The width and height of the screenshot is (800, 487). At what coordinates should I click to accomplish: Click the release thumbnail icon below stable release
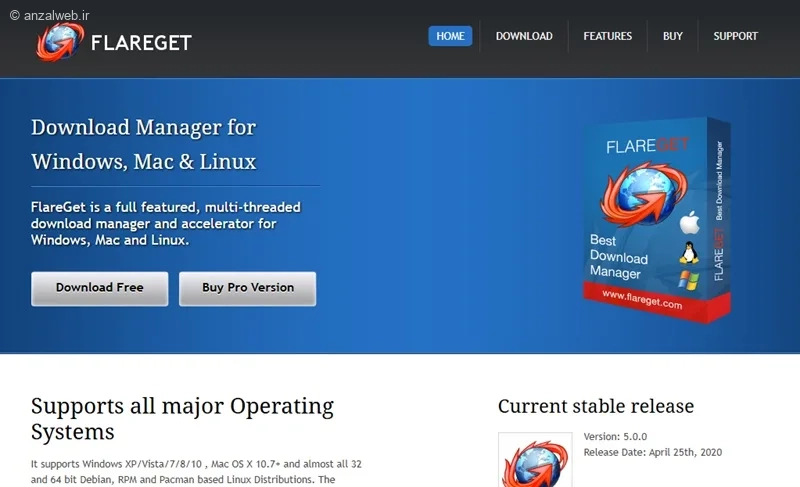535,459
